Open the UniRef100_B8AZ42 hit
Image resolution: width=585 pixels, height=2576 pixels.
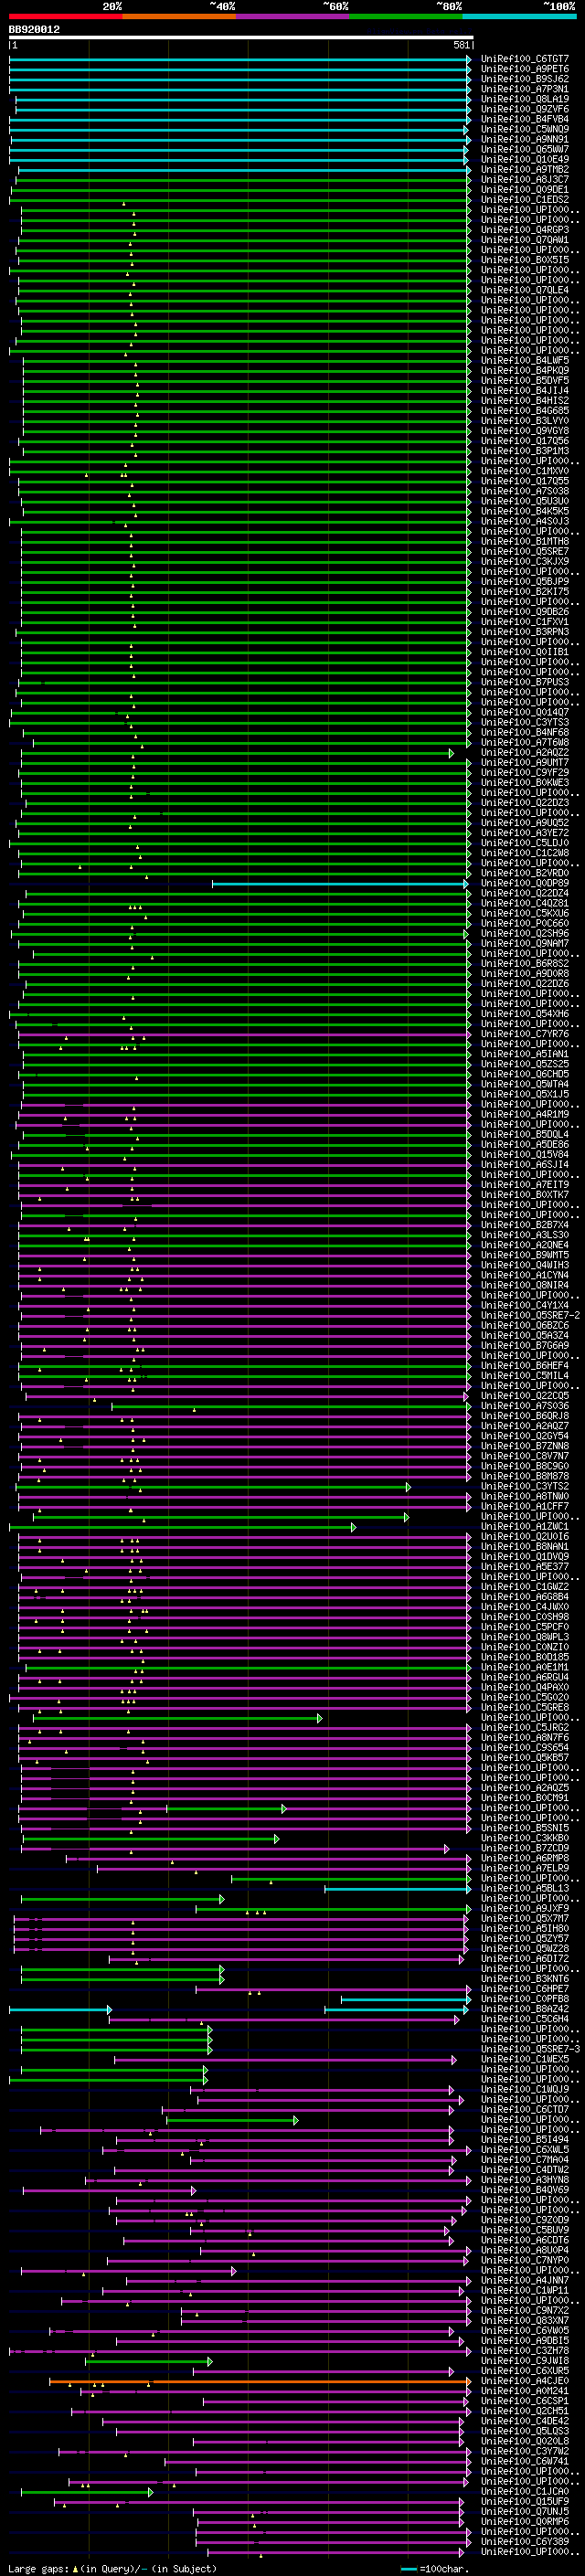tap(524, 2009)
